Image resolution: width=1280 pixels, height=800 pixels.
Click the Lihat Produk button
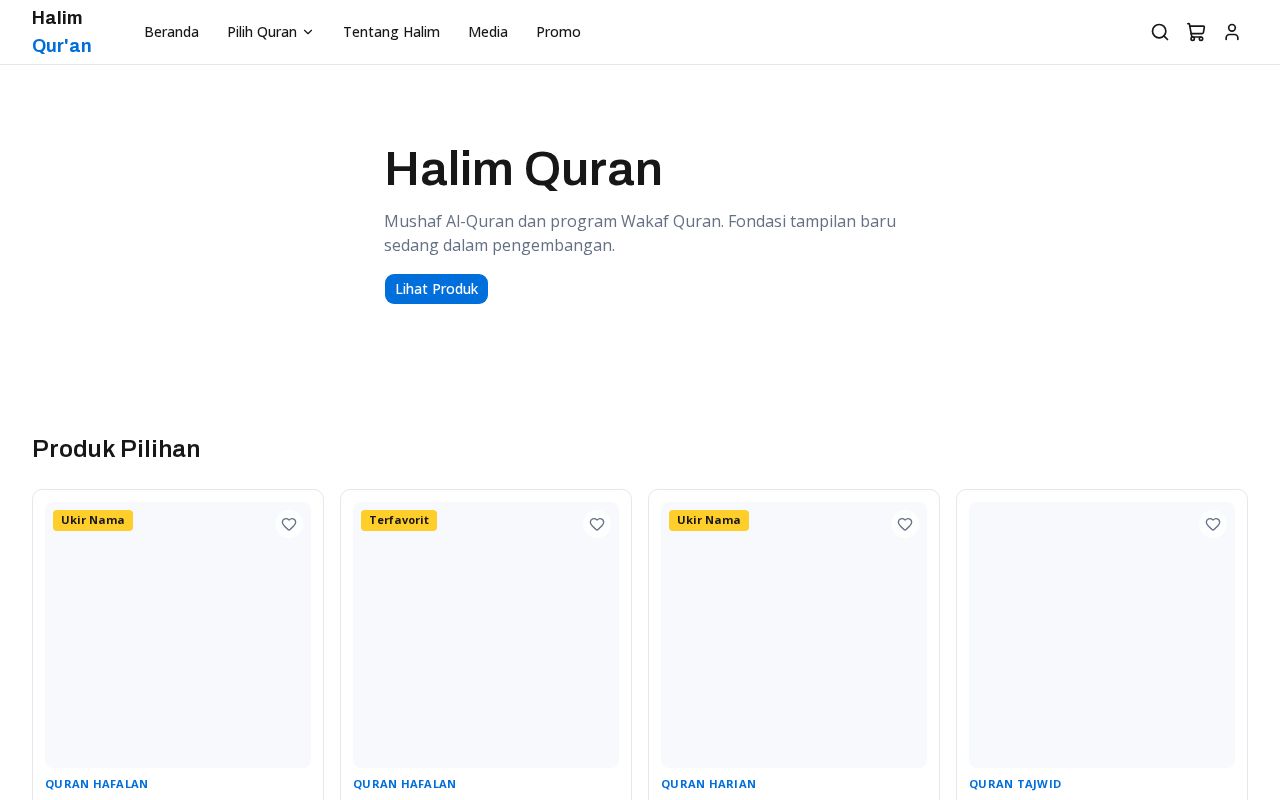click(436, 289)
